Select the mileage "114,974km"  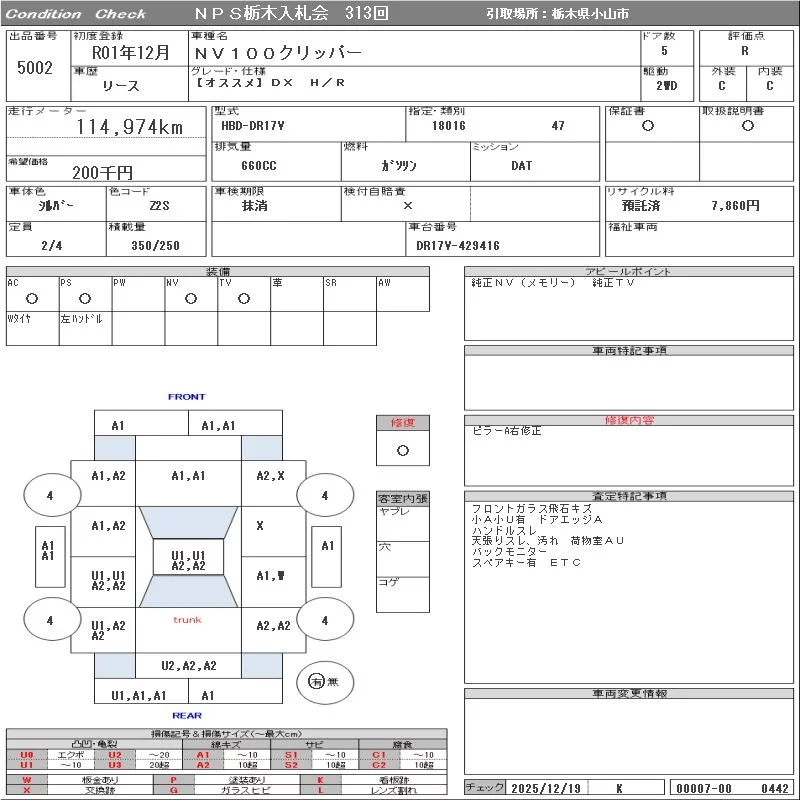pos(130,127)
